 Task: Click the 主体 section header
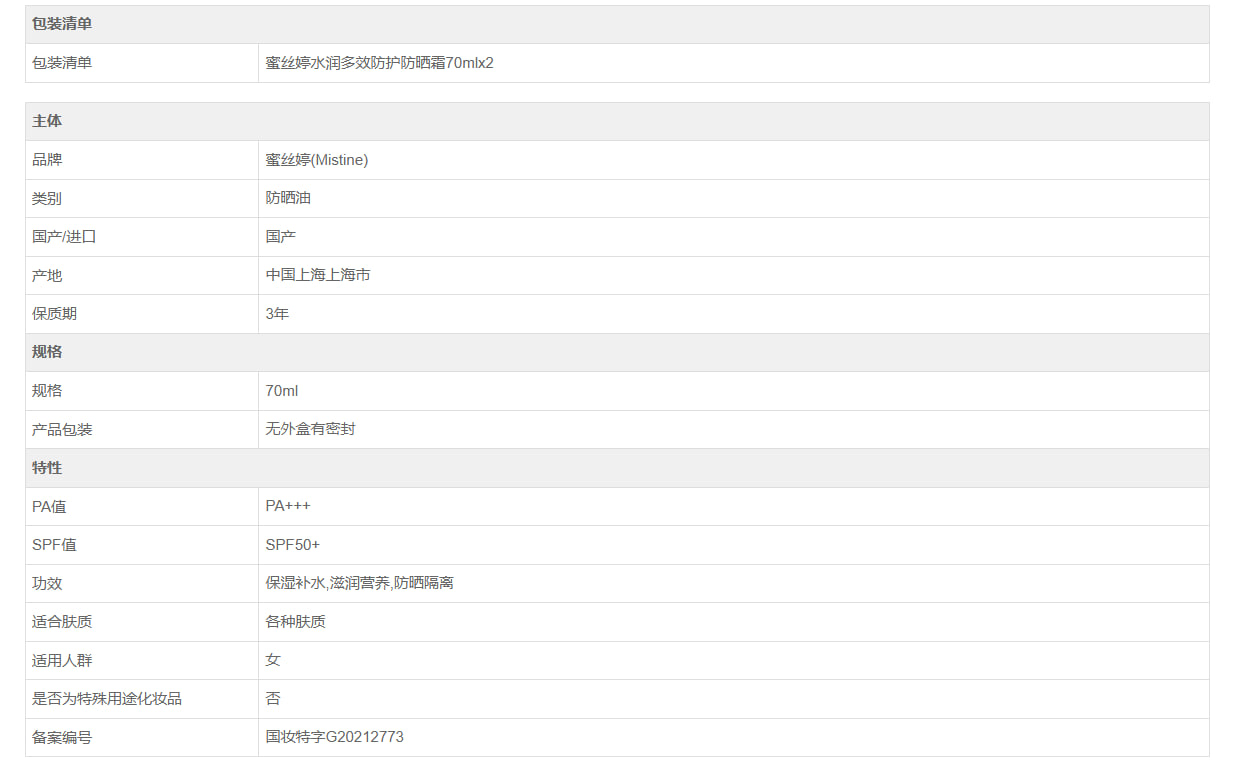(47, 121)
